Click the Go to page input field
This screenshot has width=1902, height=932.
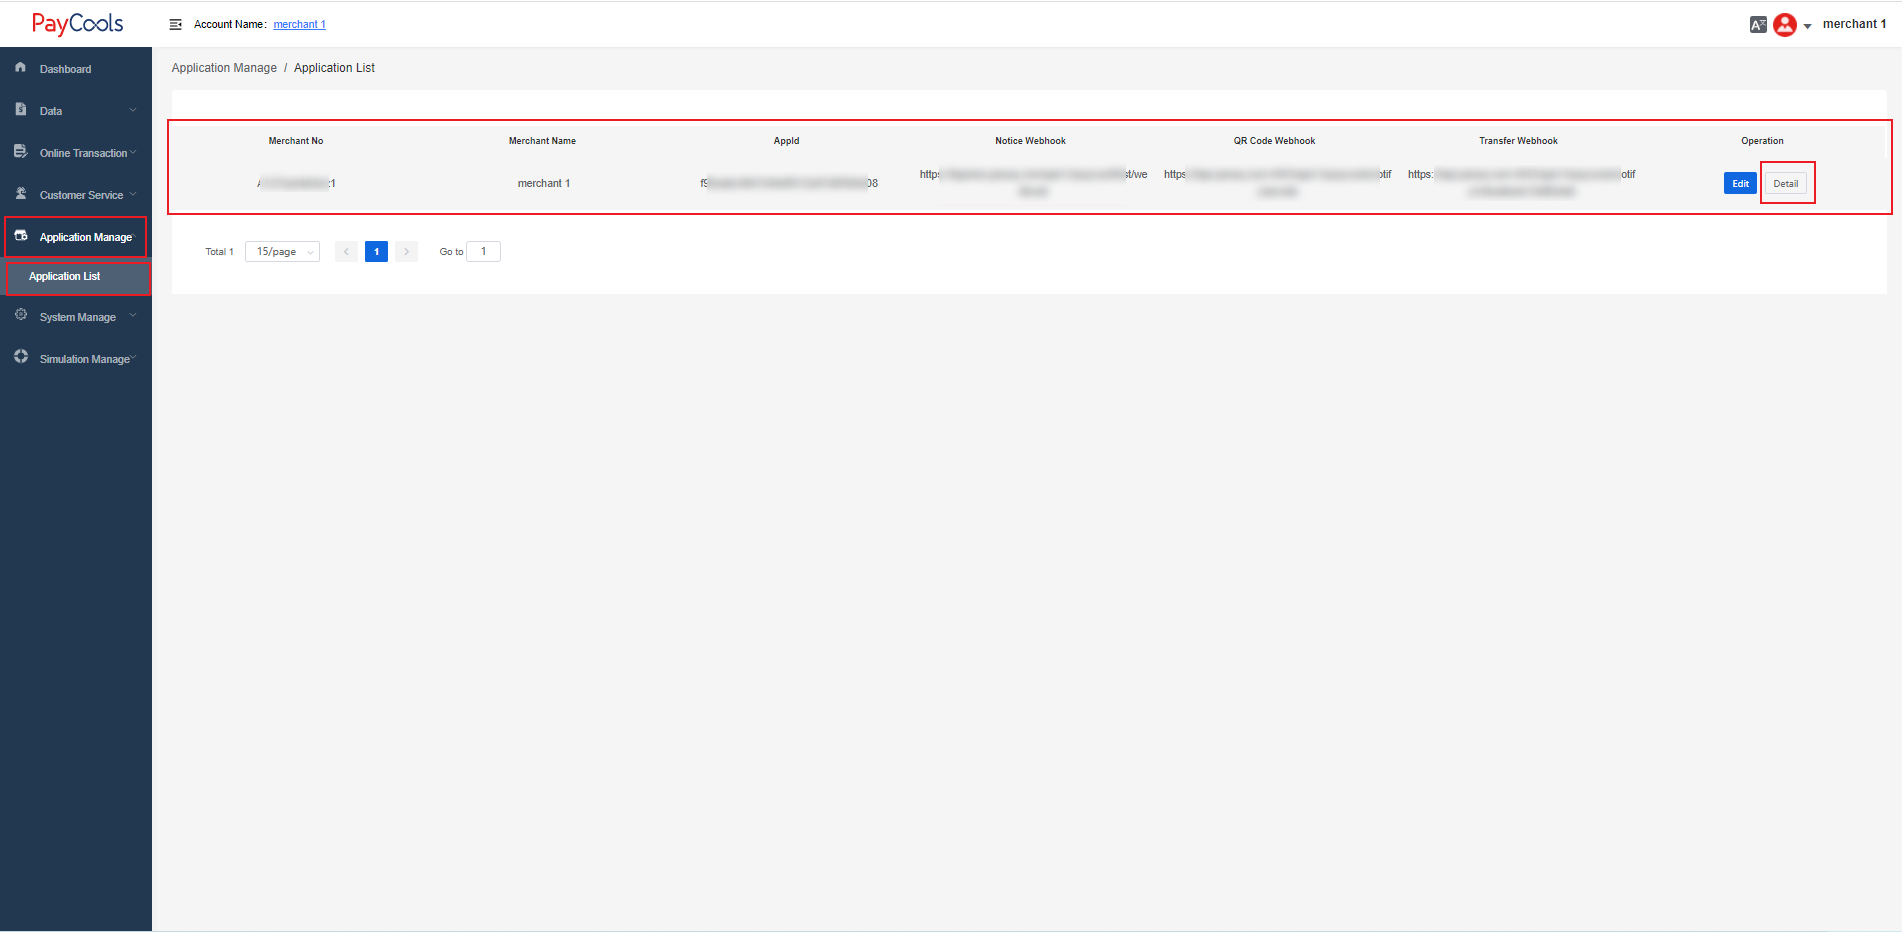click(x=483, y=252)
